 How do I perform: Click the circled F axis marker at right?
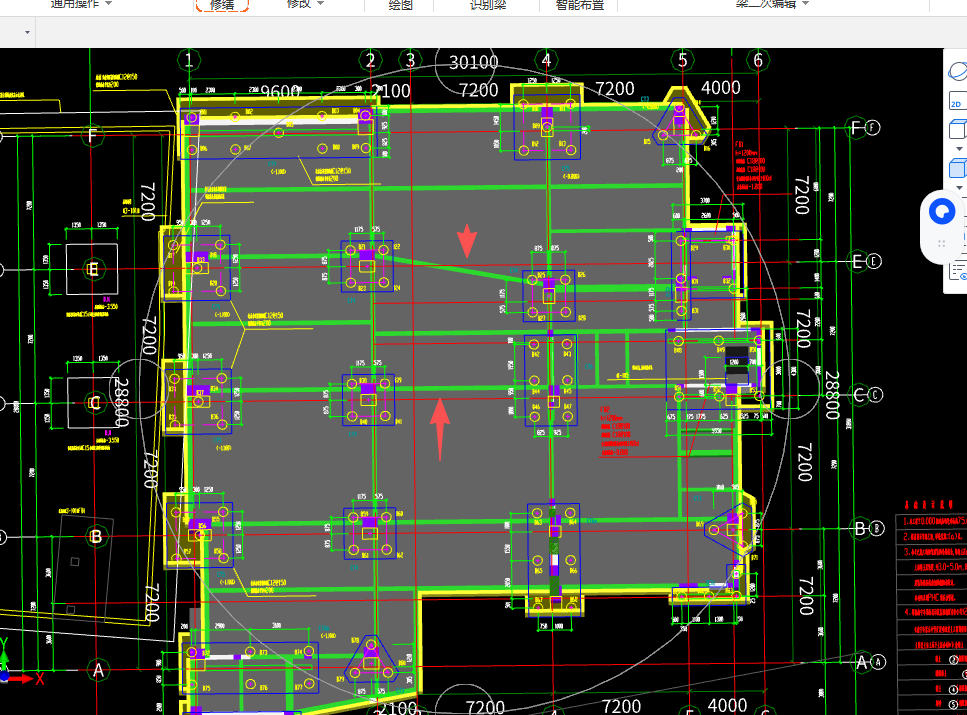pos(873,128)
